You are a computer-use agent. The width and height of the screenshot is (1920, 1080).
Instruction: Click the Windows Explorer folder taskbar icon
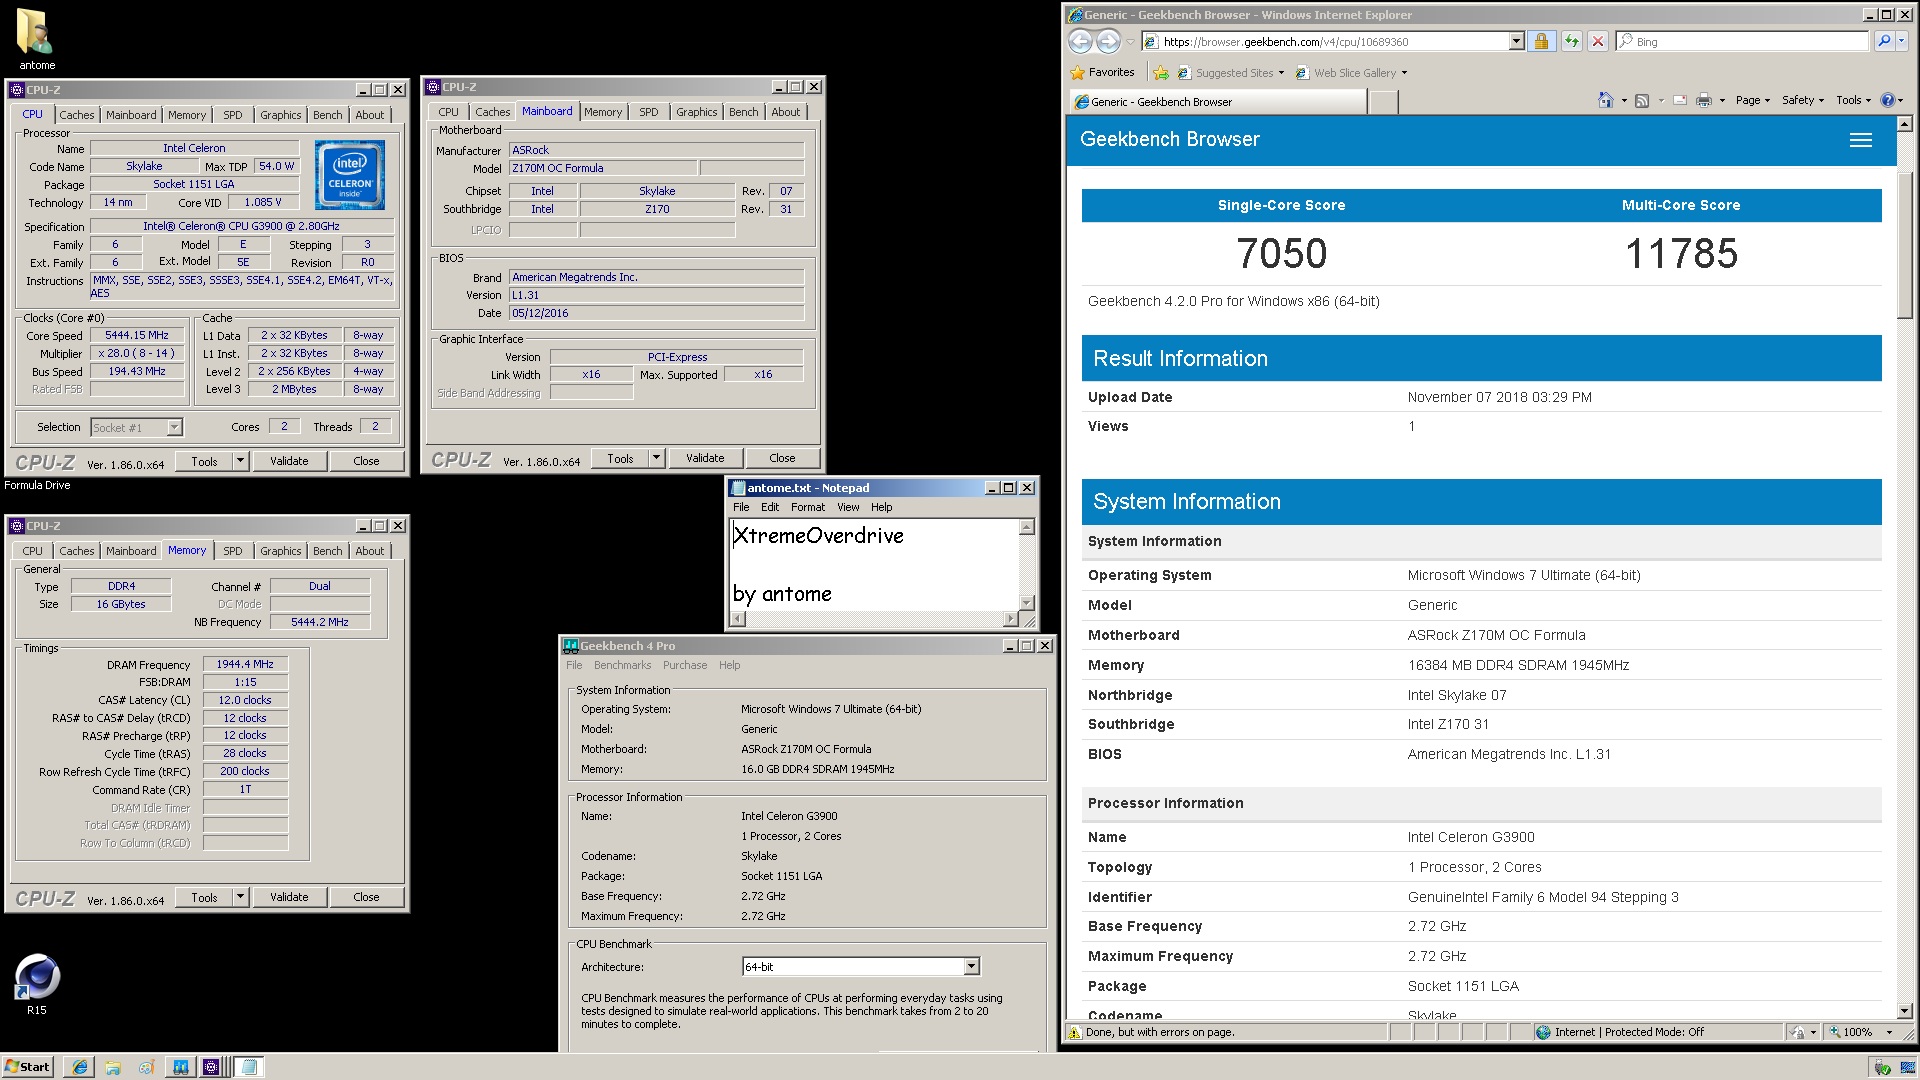pos(113,1067)
